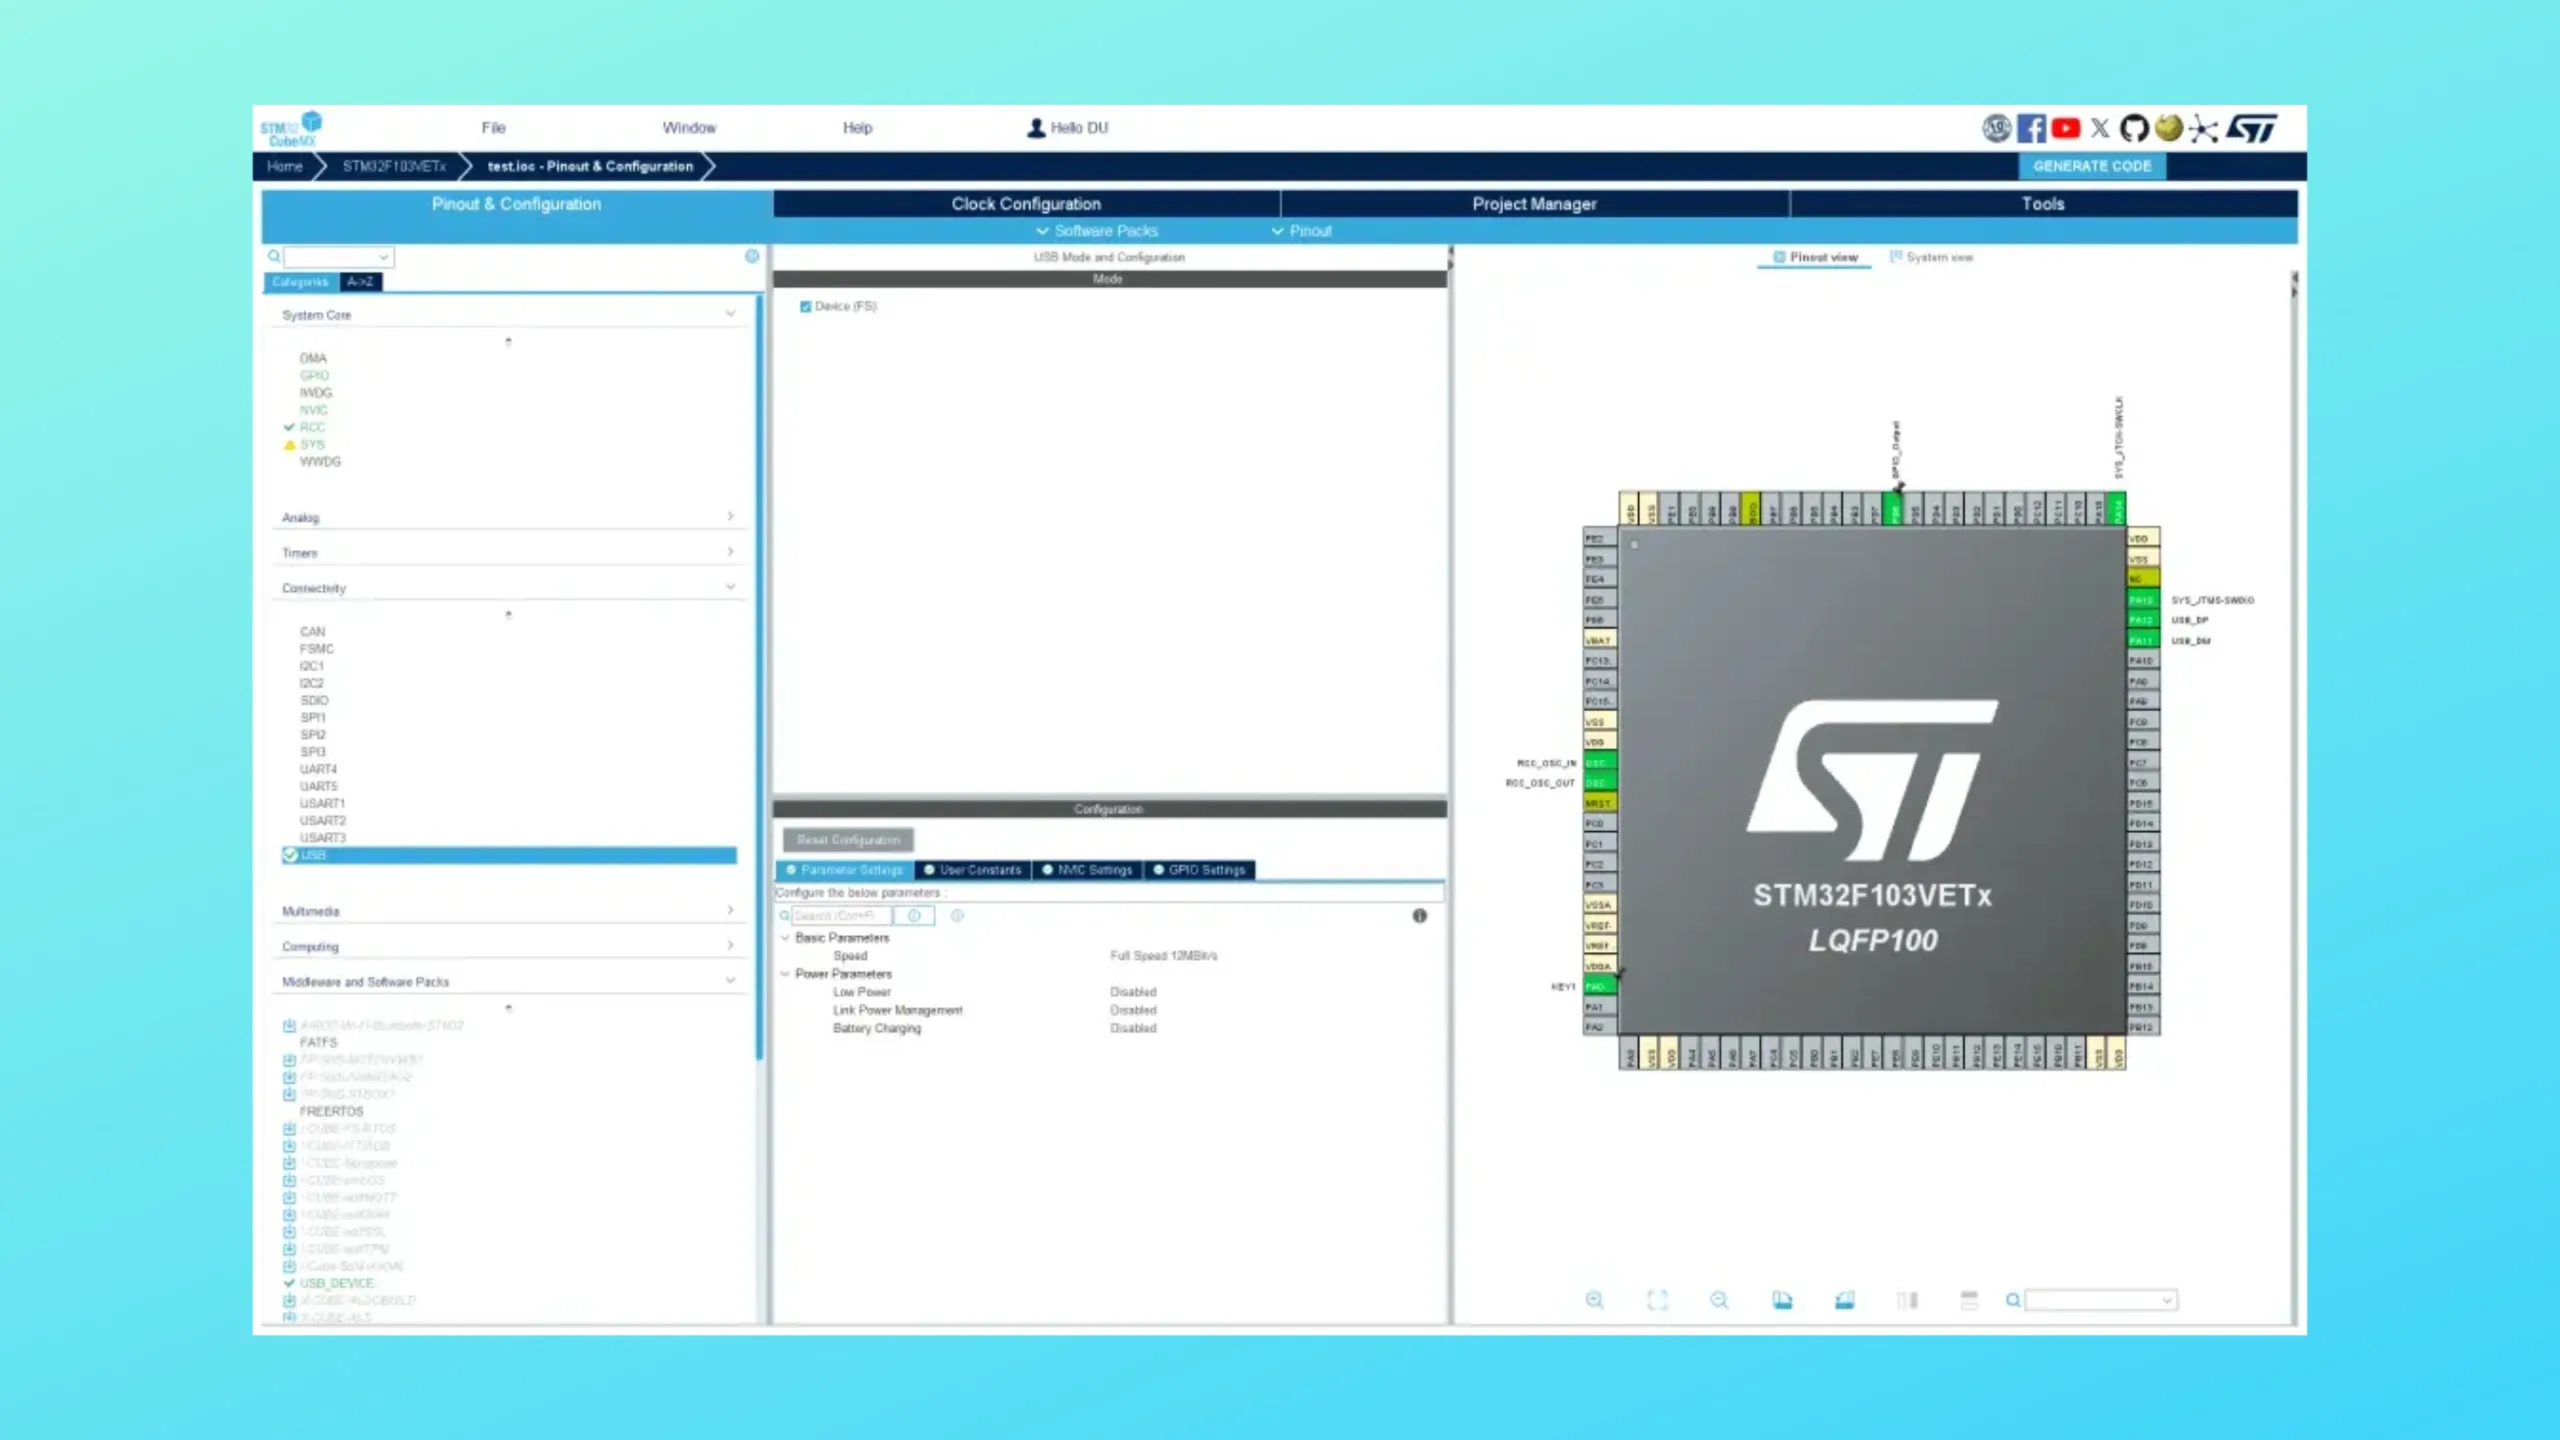The image size is (2560, 1440).
Task: Switch to Pinout view
Action: coord(1815,258)
